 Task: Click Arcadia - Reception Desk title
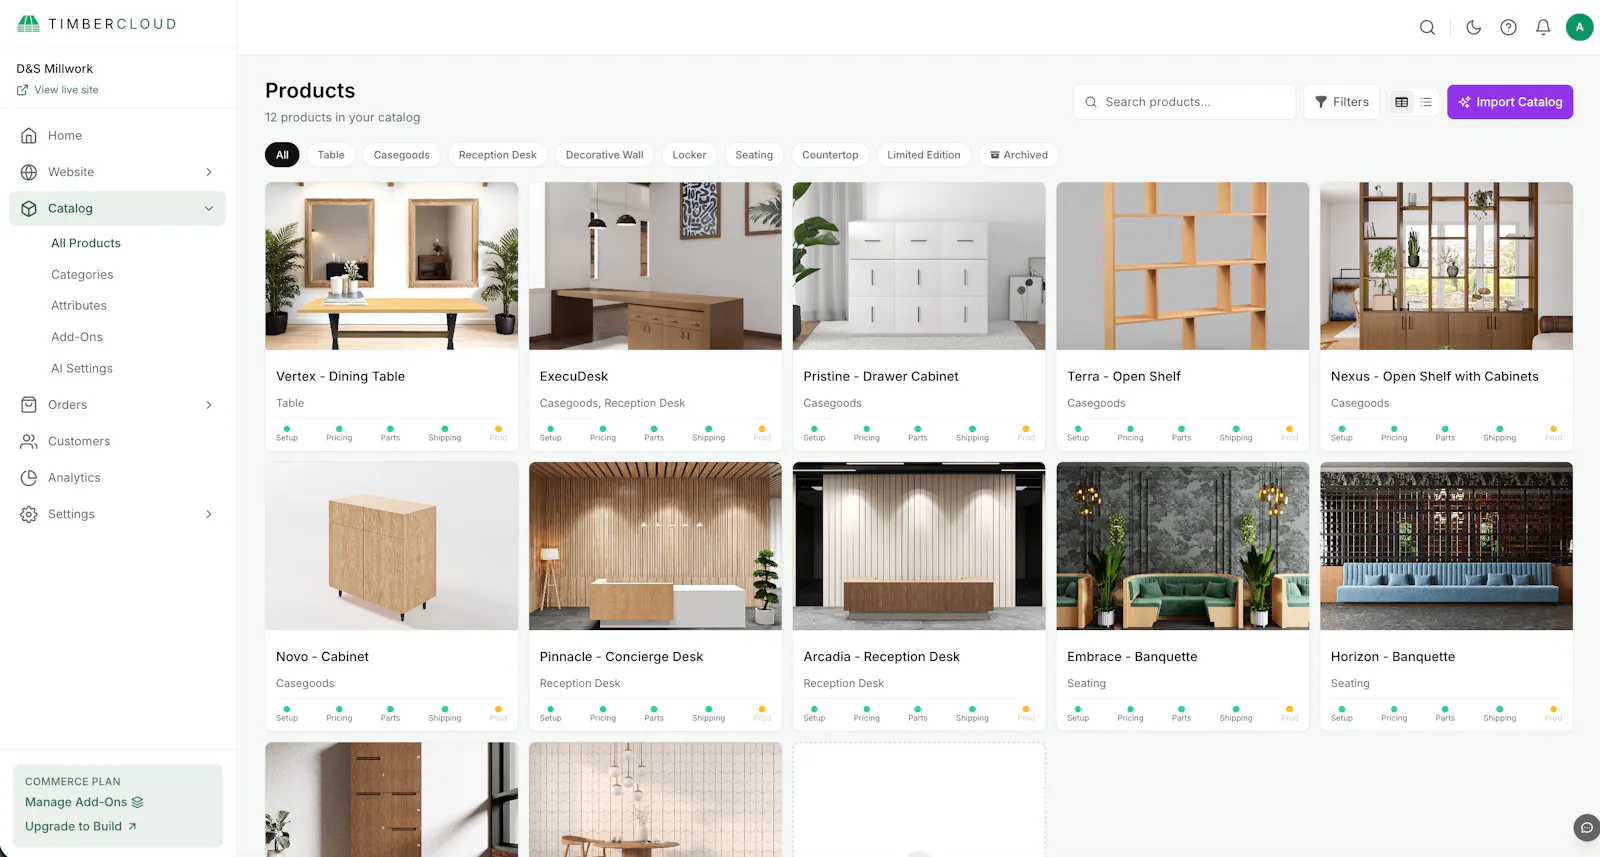click(x=881, y=657)
